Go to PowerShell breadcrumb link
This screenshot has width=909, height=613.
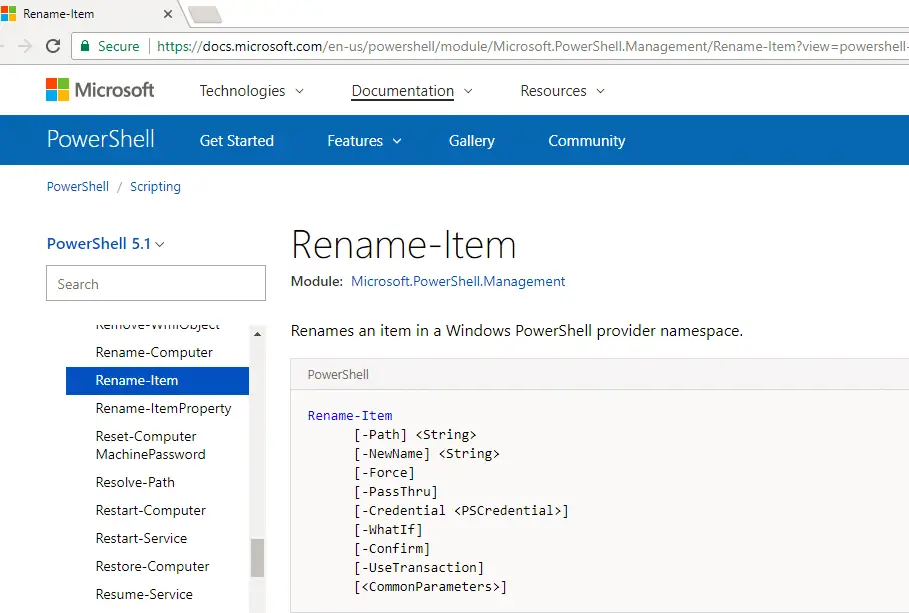tap(78, 187)
